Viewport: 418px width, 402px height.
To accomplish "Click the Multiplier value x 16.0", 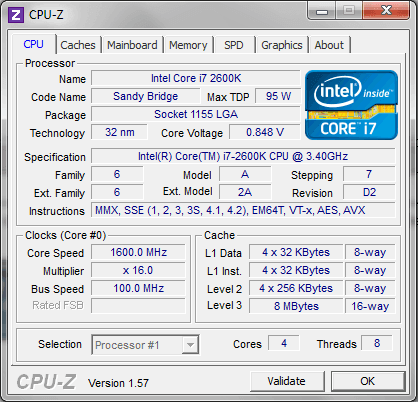I will 138,270.
